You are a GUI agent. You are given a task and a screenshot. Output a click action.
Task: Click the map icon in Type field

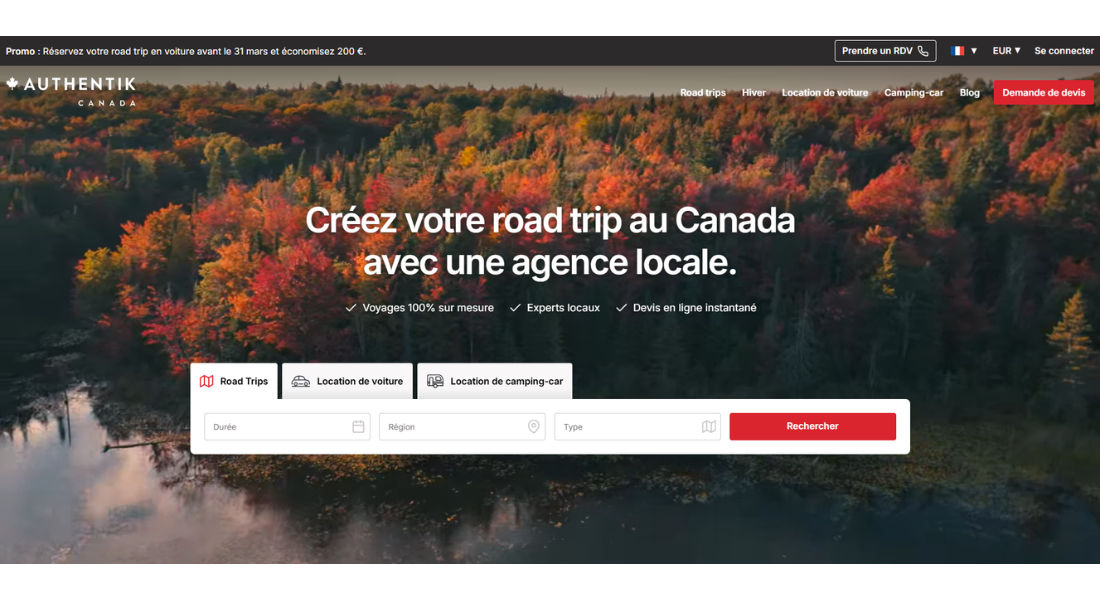click(709, 427)
